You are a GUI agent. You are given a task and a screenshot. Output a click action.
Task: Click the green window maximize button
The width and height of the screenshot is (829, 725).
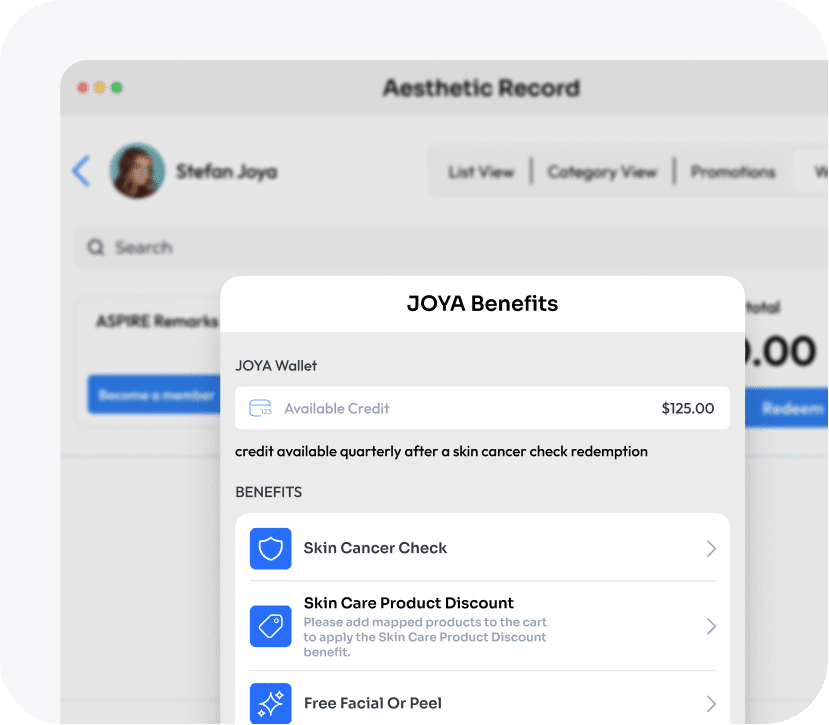pyautogui.click(x=116, y=88)
